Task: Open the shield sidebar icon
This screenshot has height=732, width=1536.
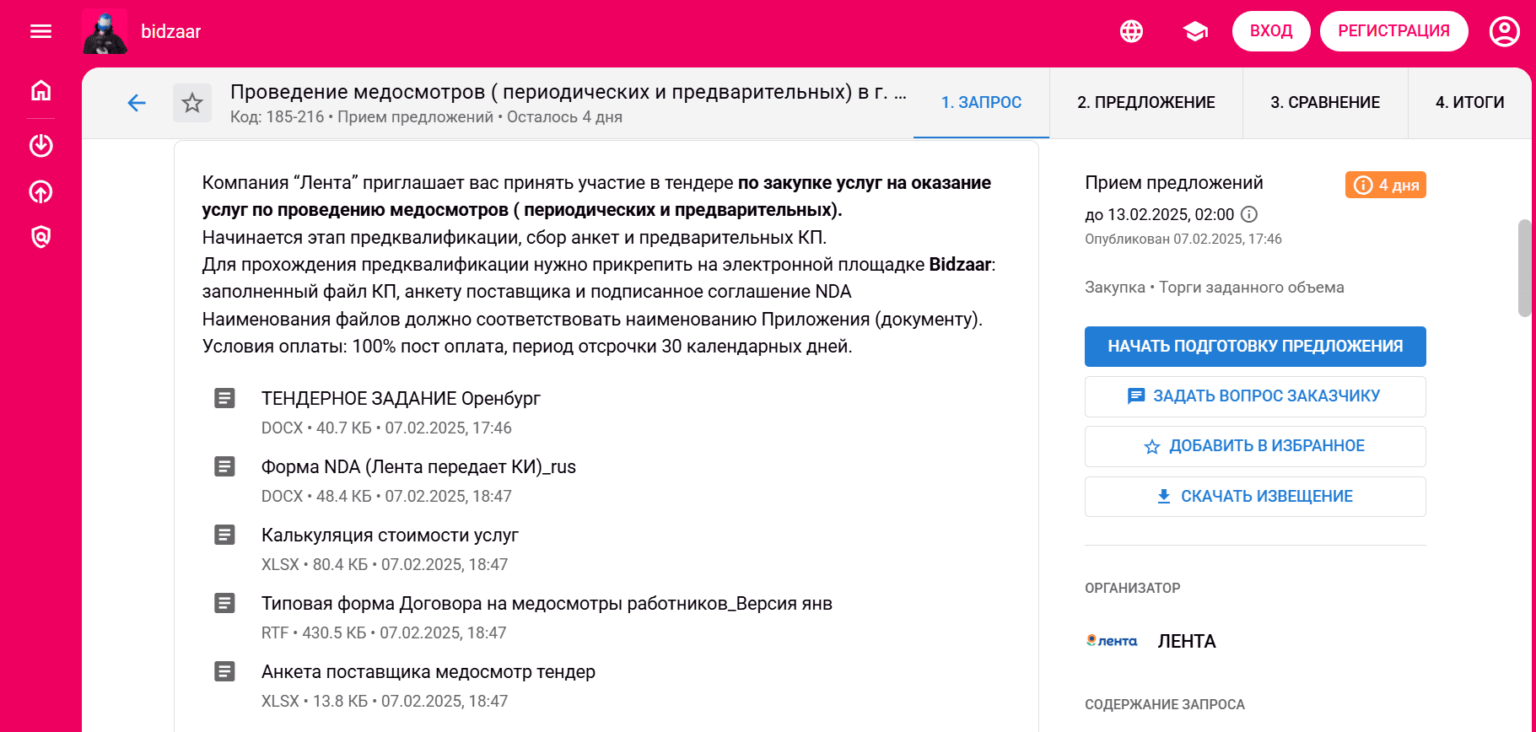Action: pyautogui.click(x=41, y=237)
